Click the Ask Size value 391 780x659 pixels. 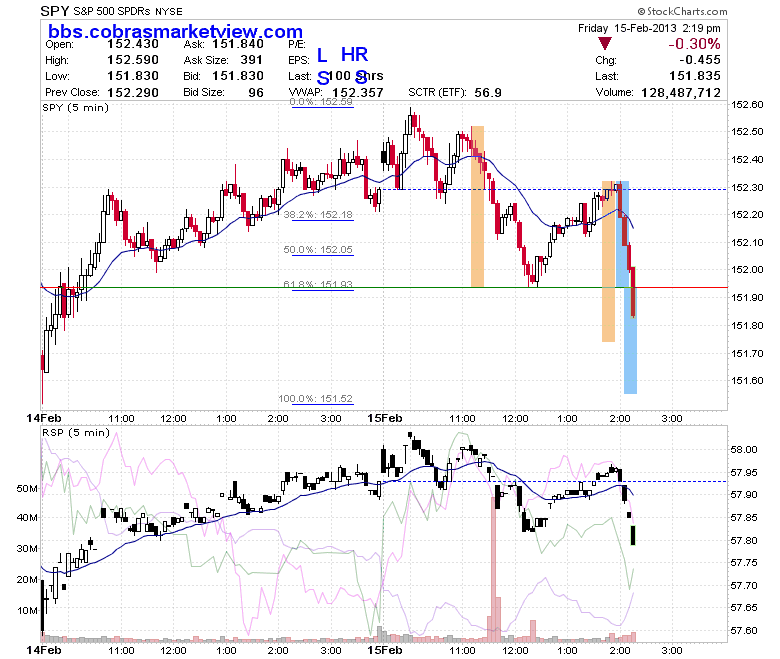click(x=251, y=60)
